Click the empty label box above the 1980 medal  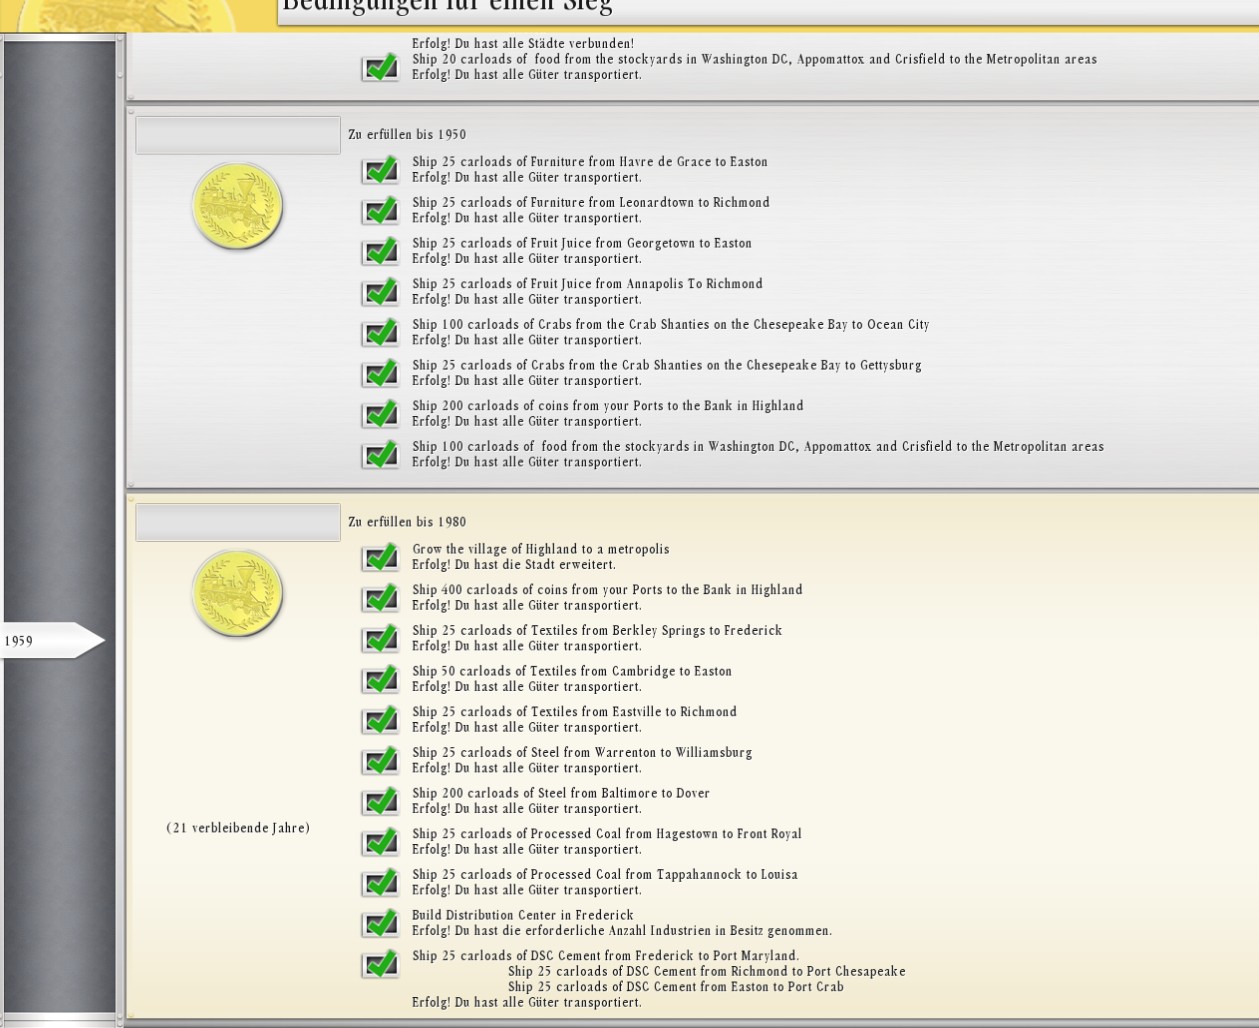click(238, 522)
